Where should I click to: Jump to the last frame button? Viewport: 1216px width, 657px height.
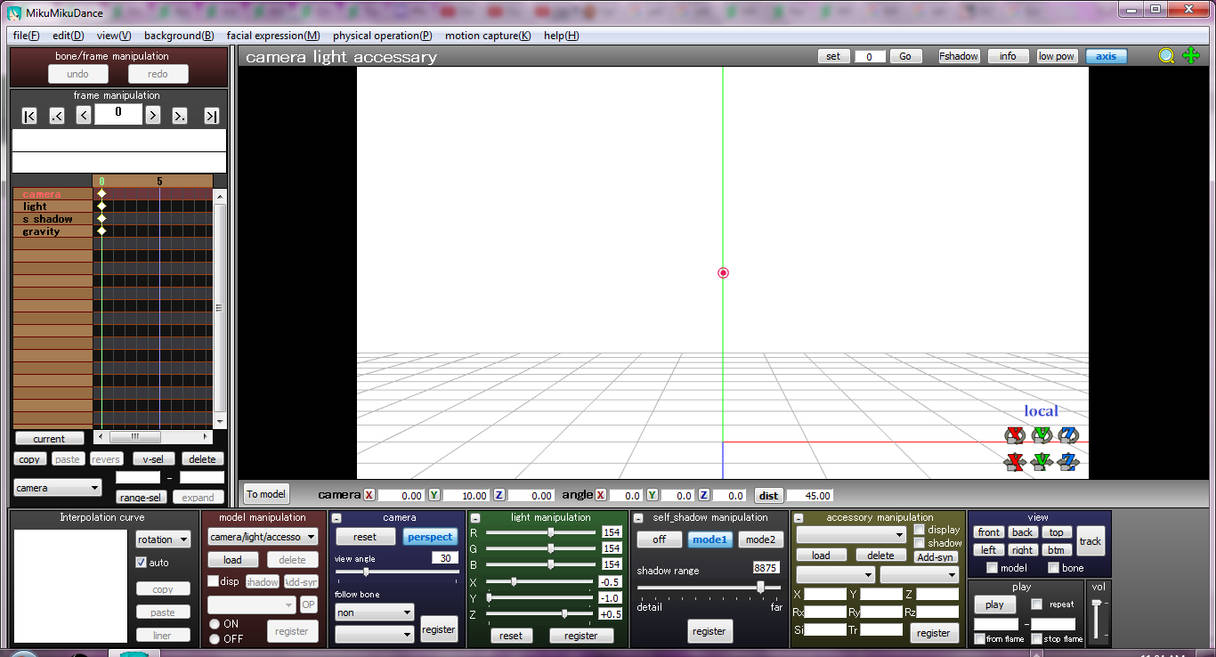coord(211,116)
